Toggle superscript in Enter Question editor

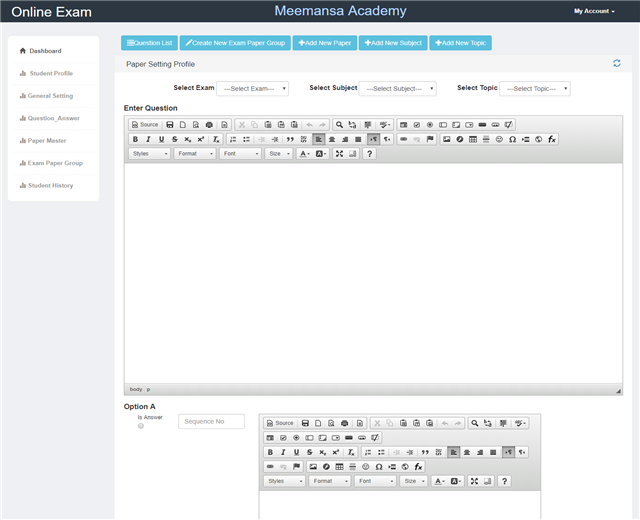(x=201, y=139)
